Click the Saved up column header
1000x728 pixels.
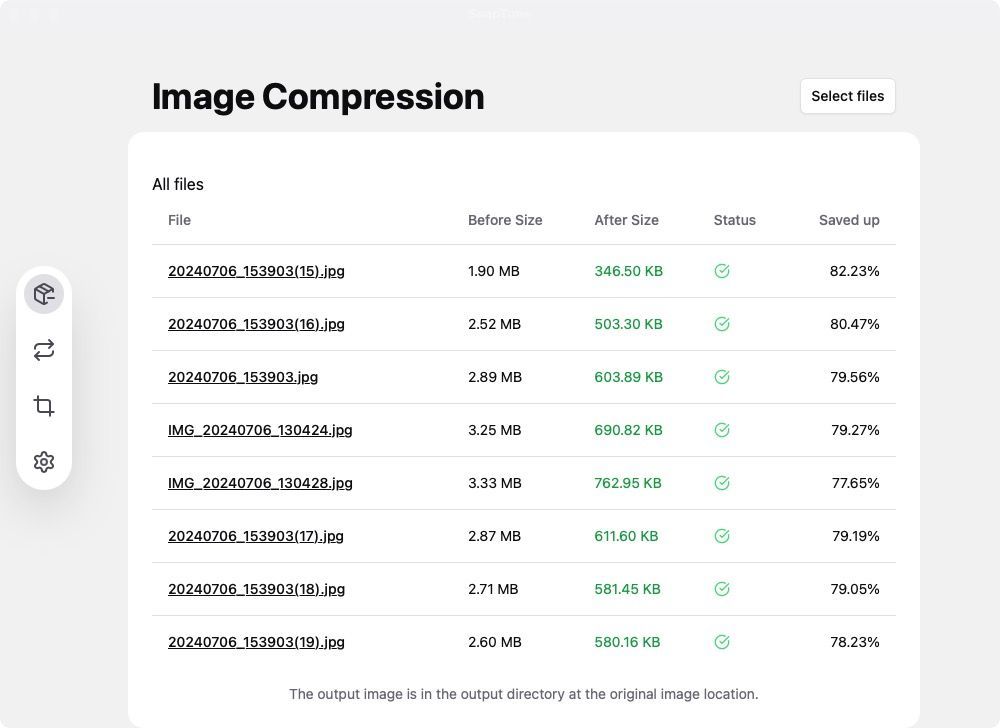tap(849, 220)
